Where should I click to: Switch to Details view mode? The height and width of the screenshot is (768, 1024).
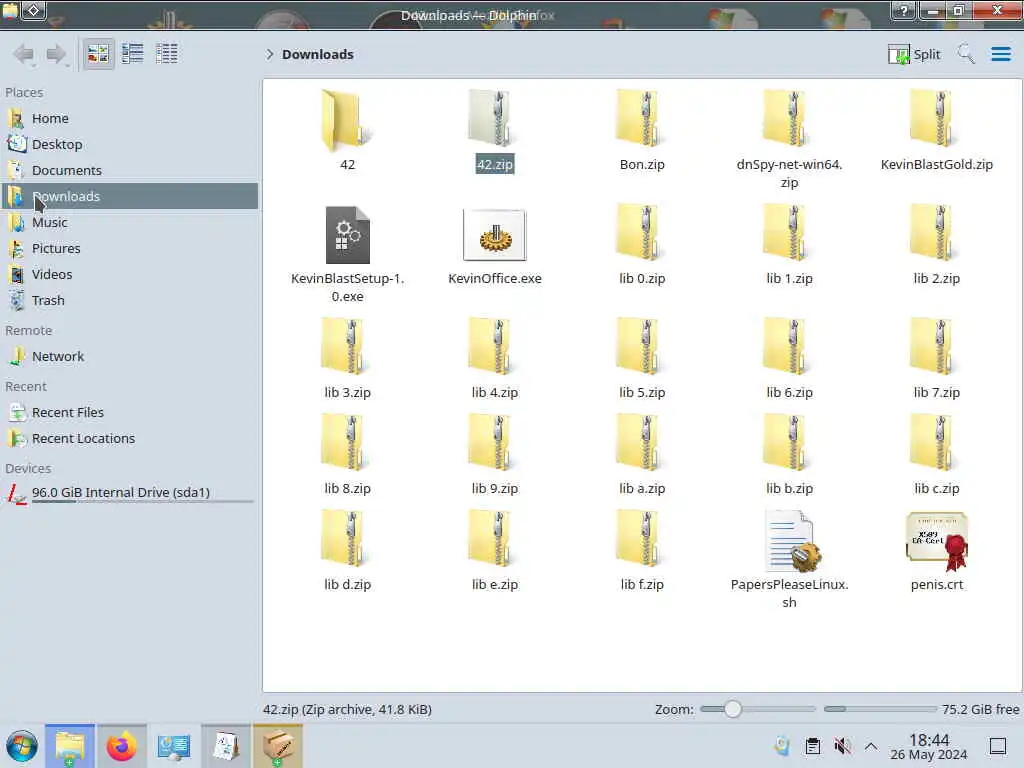167,54
